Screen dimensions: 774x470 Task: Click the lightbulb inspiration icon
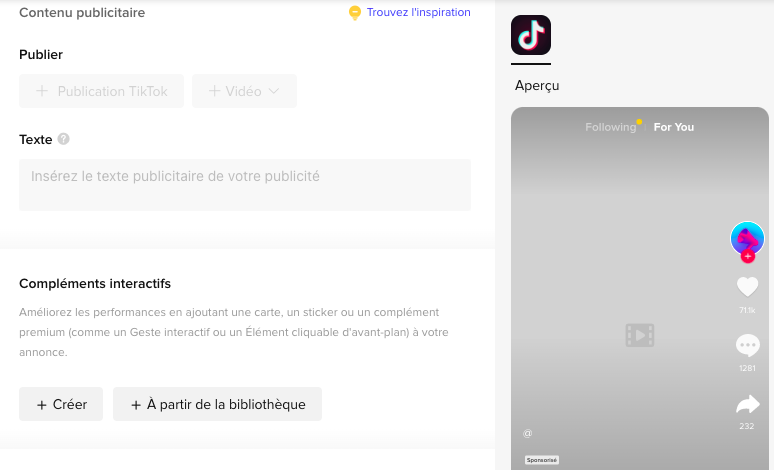click(354, 13)
